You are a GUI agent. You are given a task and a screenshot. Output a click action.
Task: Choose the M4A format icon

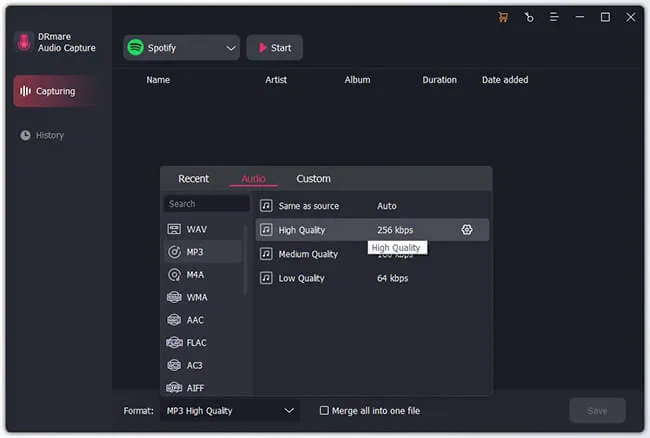coord(175,274)
